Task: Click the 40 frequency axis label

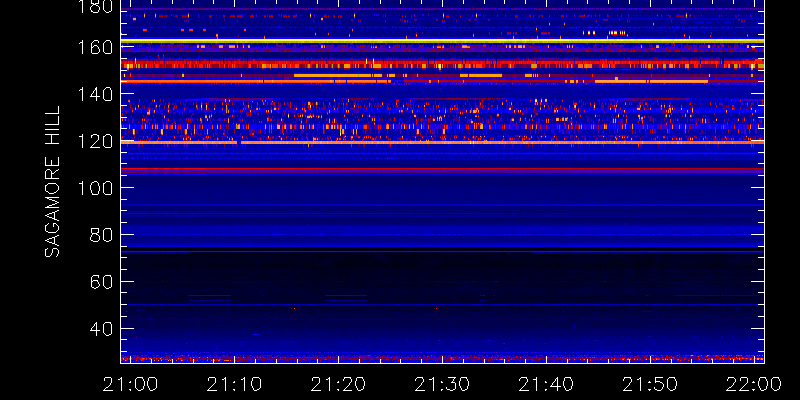Action: coord(102,329)
